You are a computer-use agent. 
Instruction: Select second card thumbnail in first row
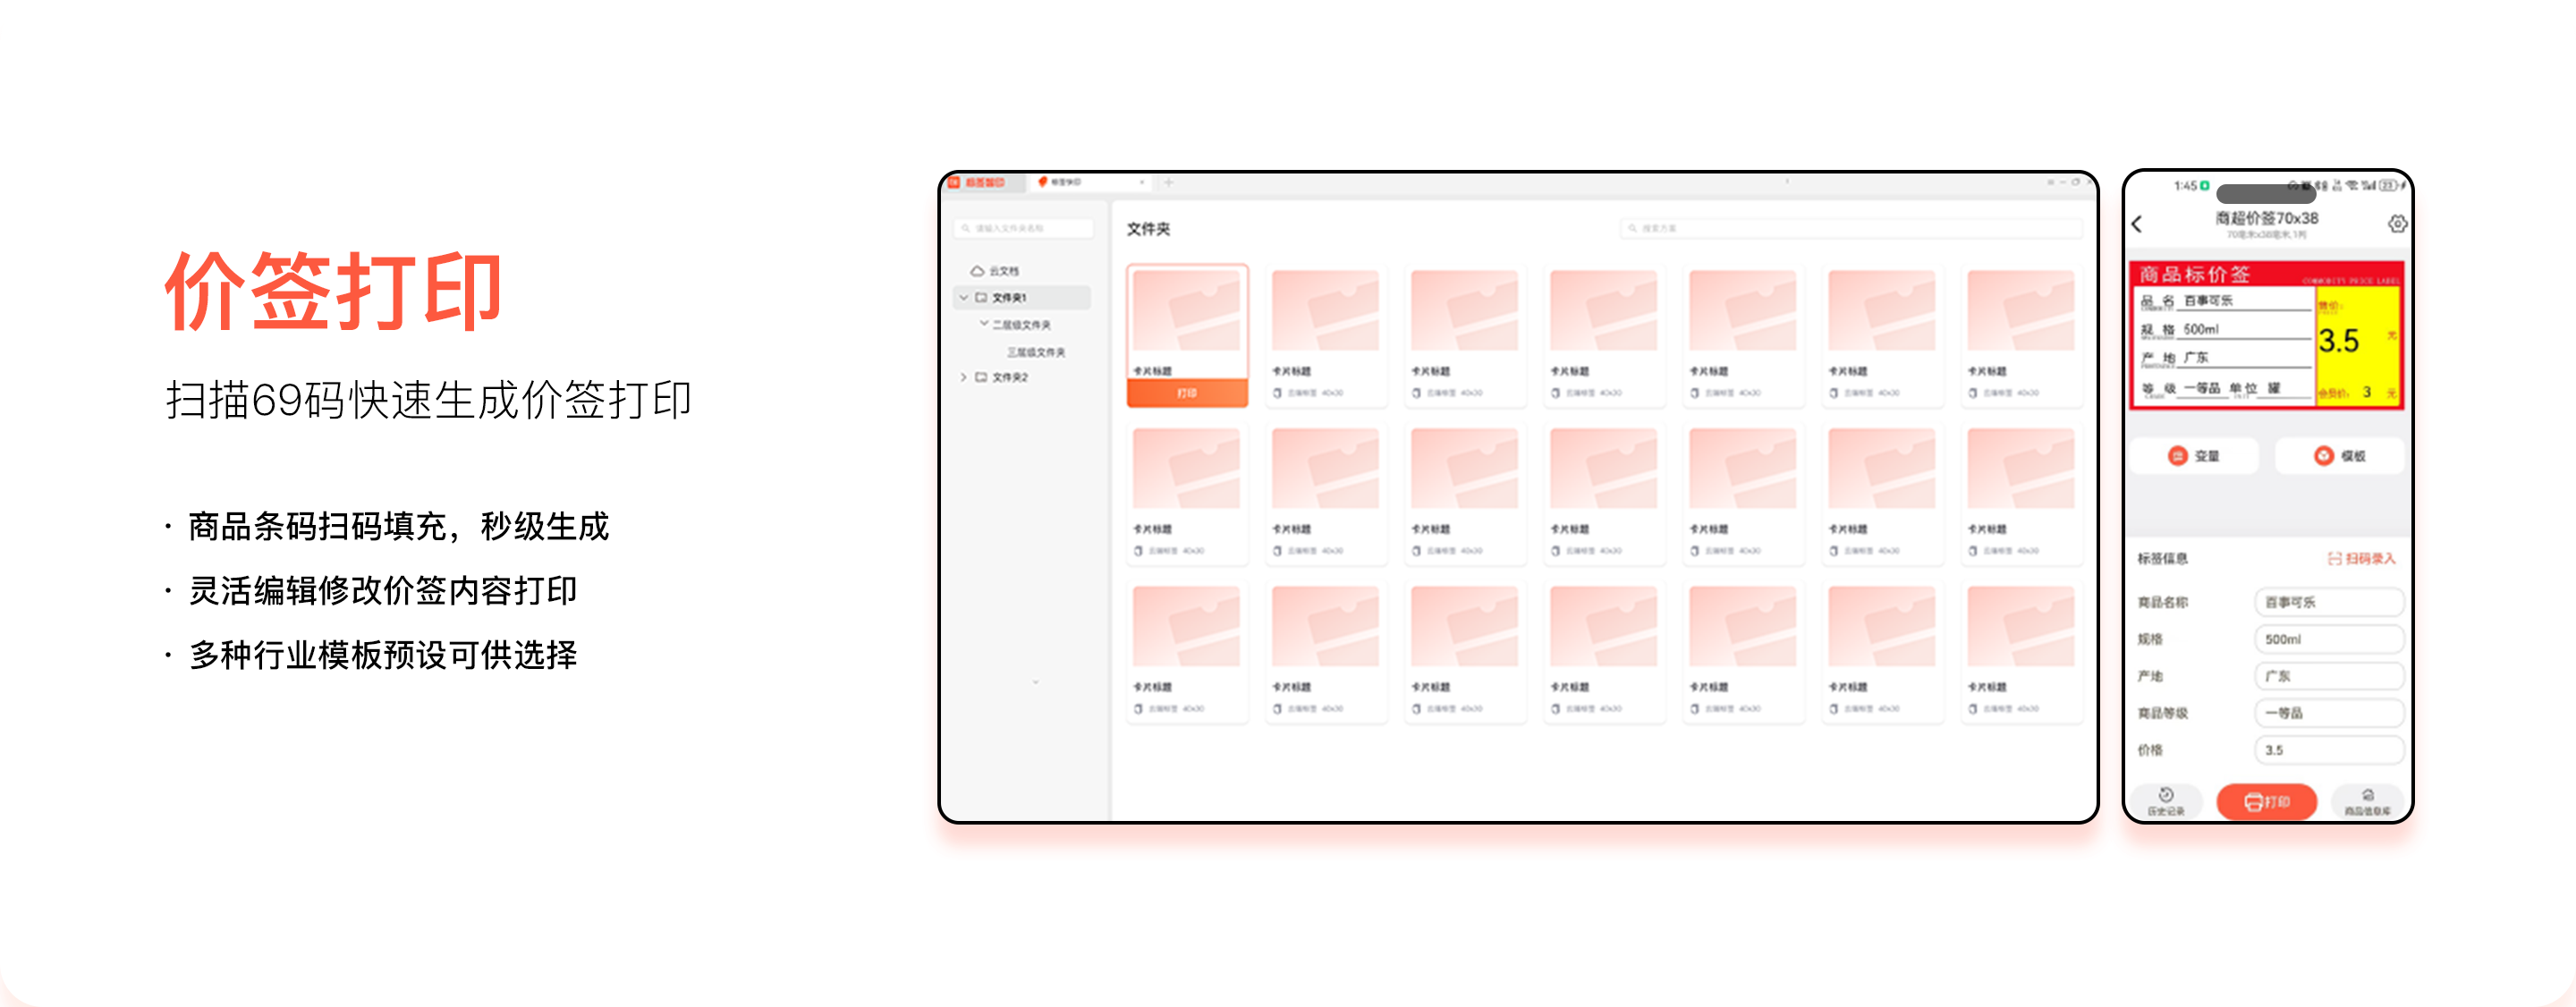point(1325,311)
